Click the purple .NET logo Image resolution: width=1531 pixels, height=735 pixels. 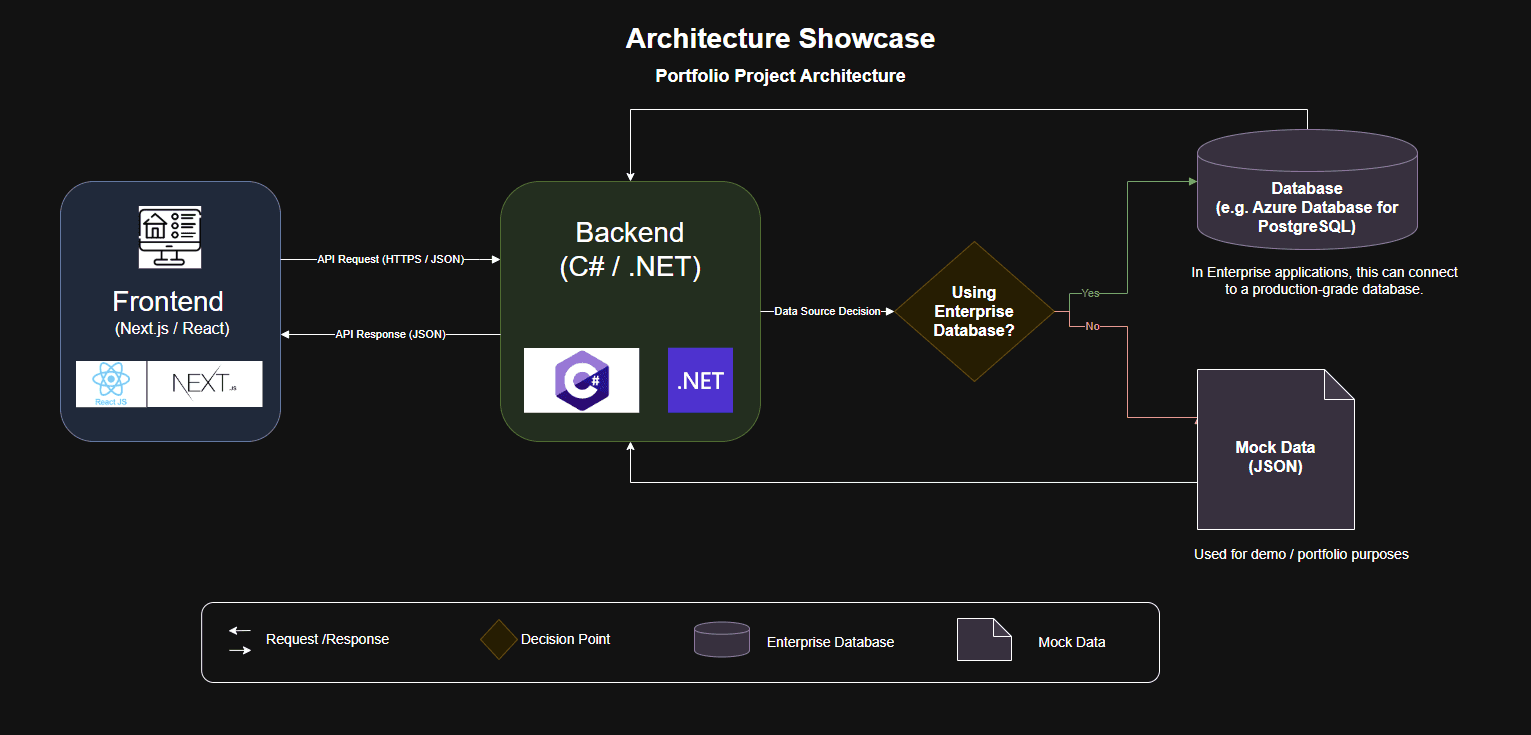[700, 380]
